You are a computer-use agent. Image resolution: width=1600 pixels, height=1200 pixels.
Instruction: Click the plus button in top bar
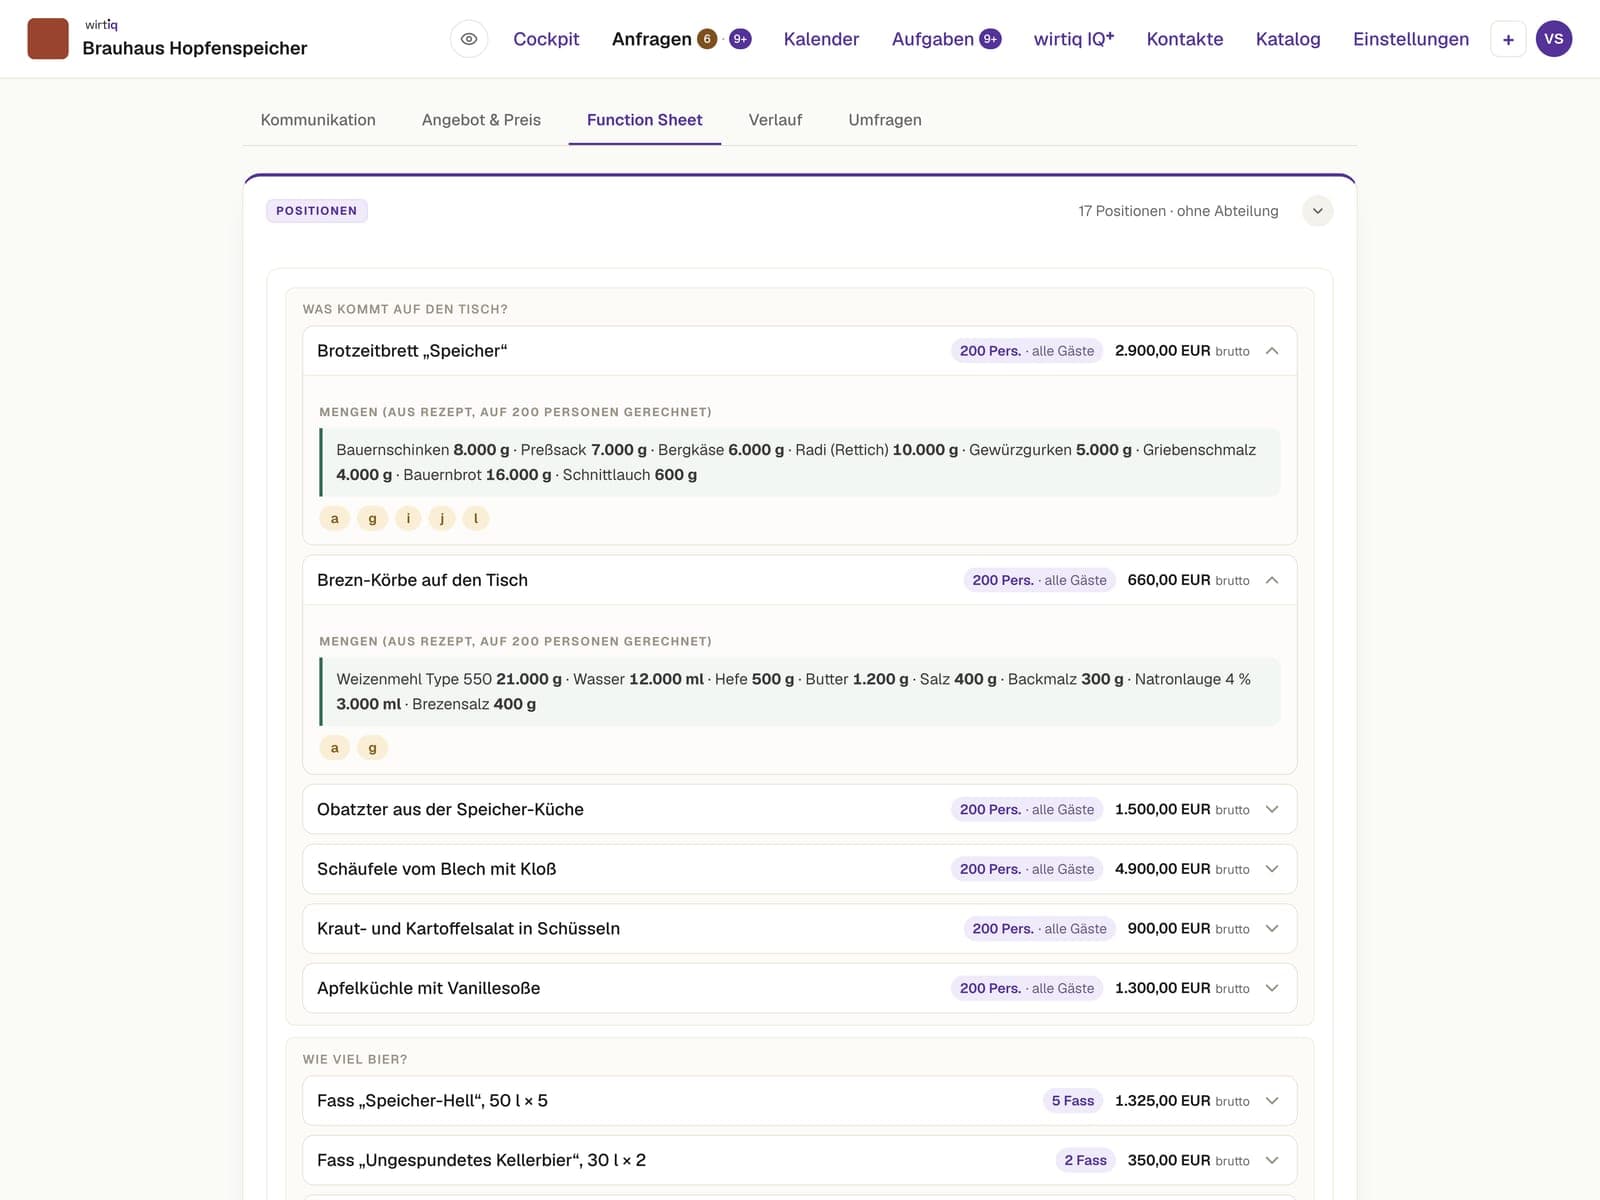click(1508, 39)
